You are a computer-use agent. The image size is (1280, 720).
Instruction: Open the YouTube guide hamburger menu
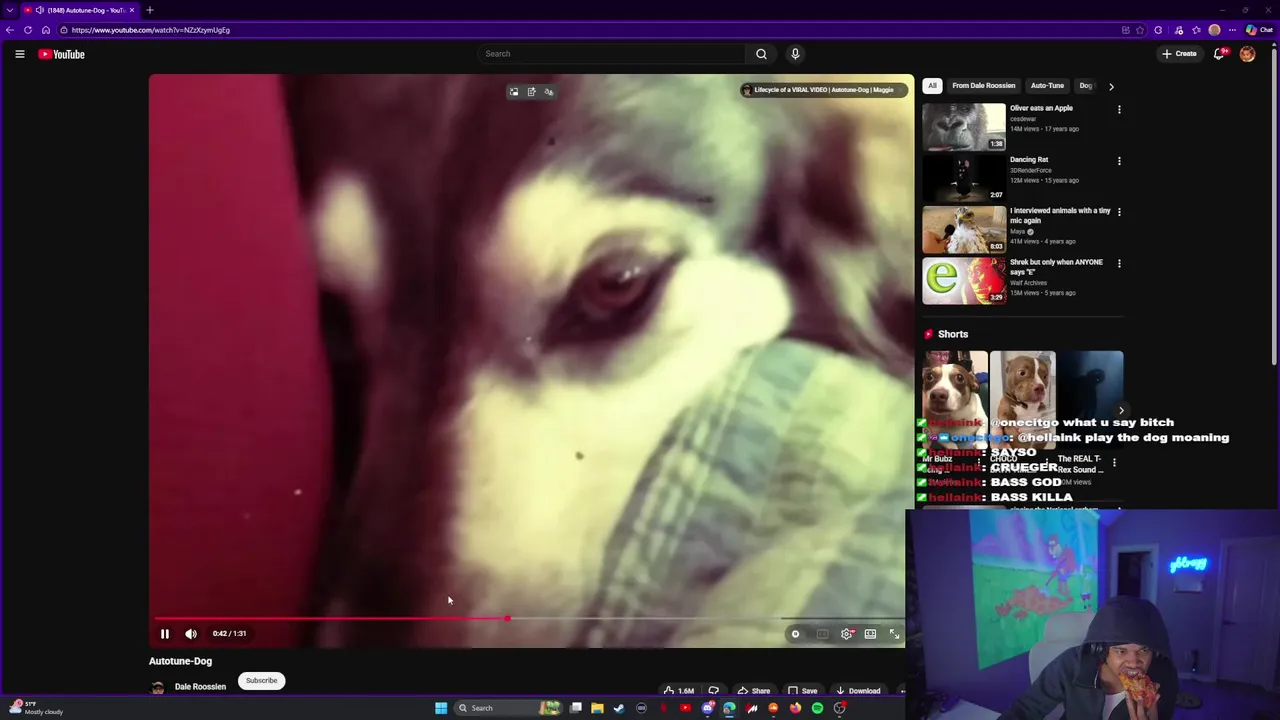coord(19,54)
